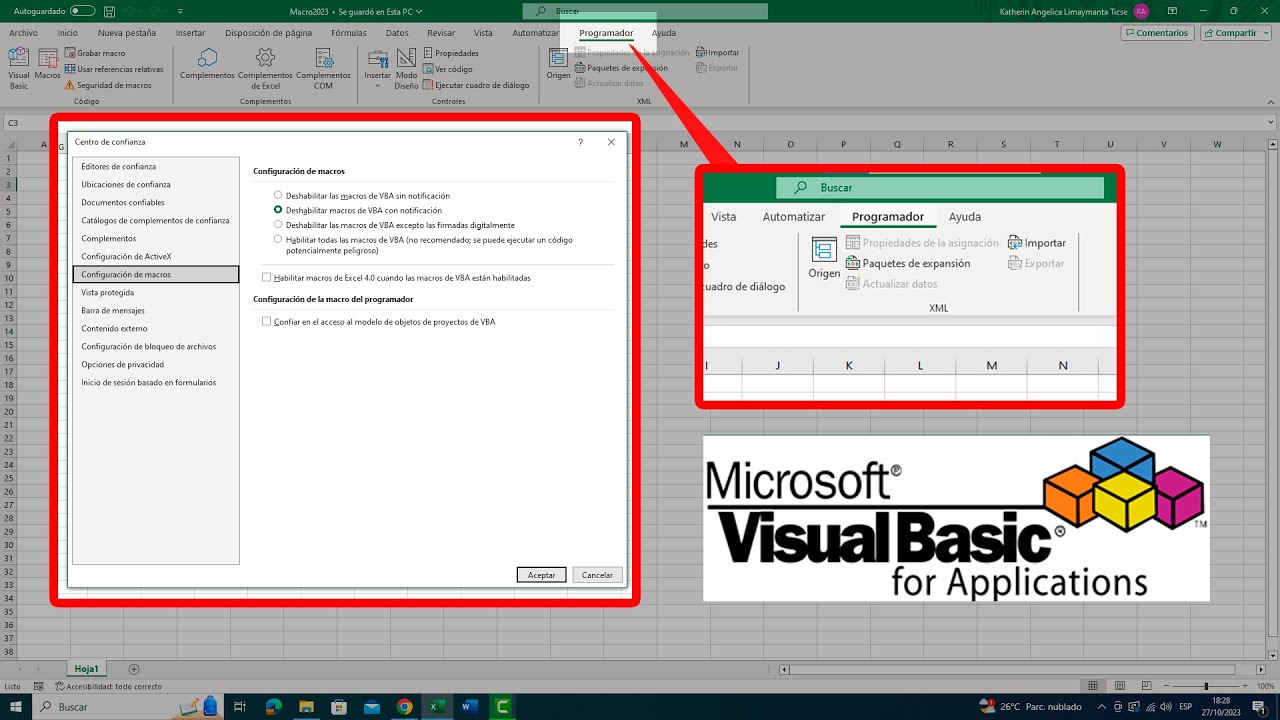Click Ejecutar cuadro de diálogo

click(476, 85)
